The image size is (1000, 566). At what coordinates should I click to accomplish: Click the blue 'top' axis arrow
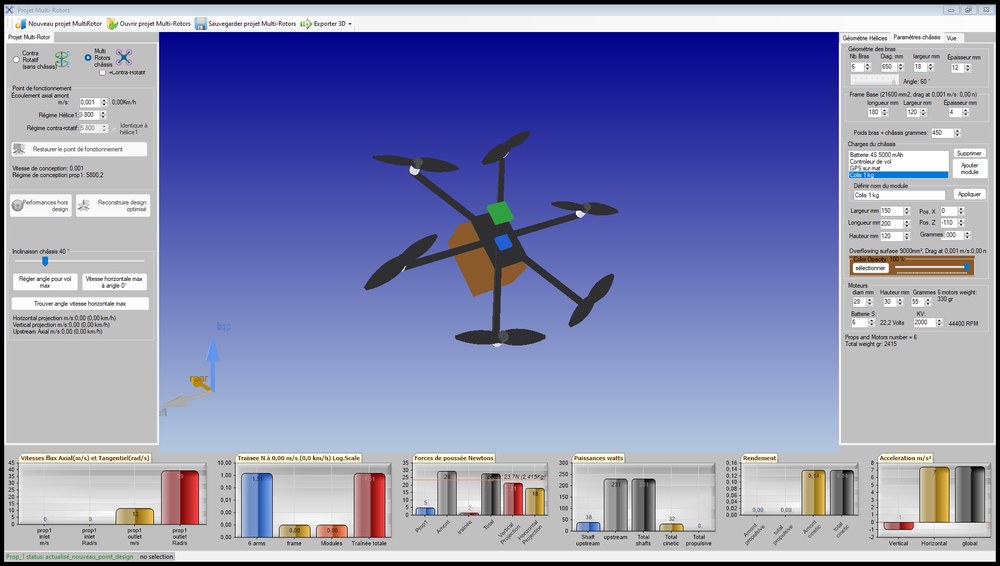click(x=213, y=364)
